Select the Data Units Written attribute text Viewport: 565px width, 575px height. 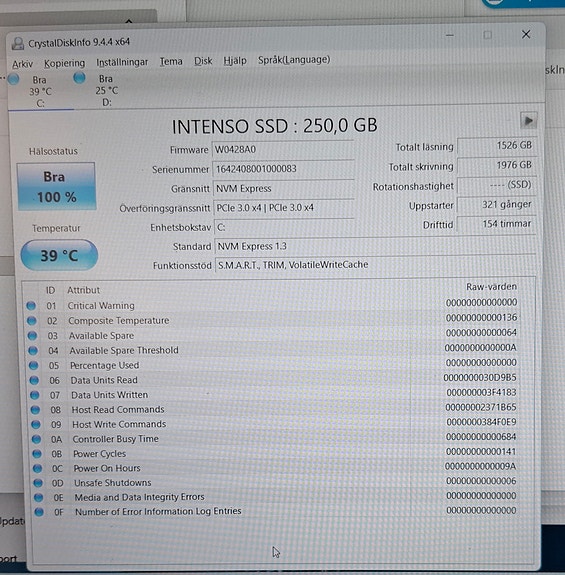point(109,395)
